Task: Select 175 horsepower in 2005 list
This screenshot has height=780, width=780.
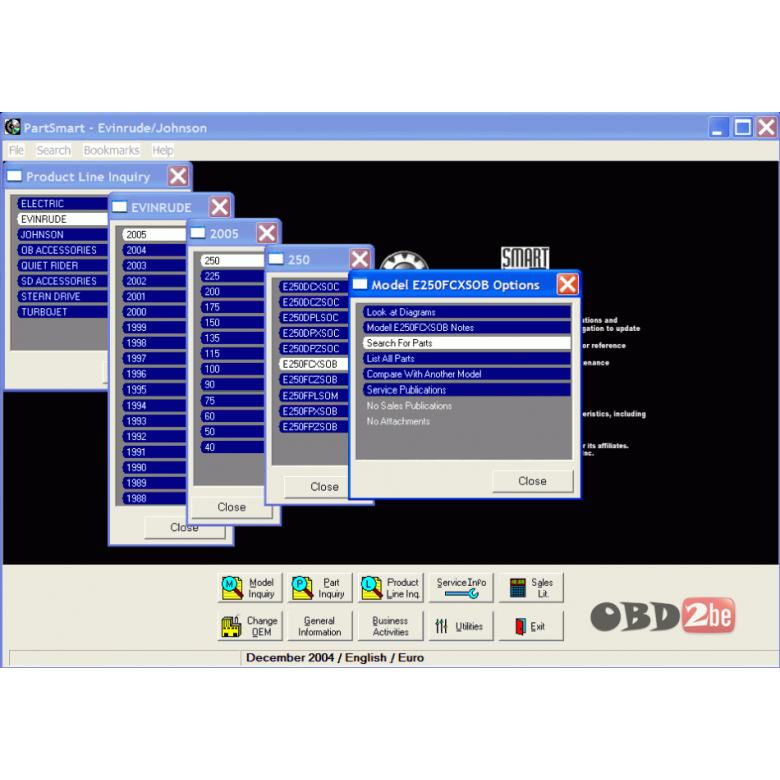Action: [x=232, y=307]
